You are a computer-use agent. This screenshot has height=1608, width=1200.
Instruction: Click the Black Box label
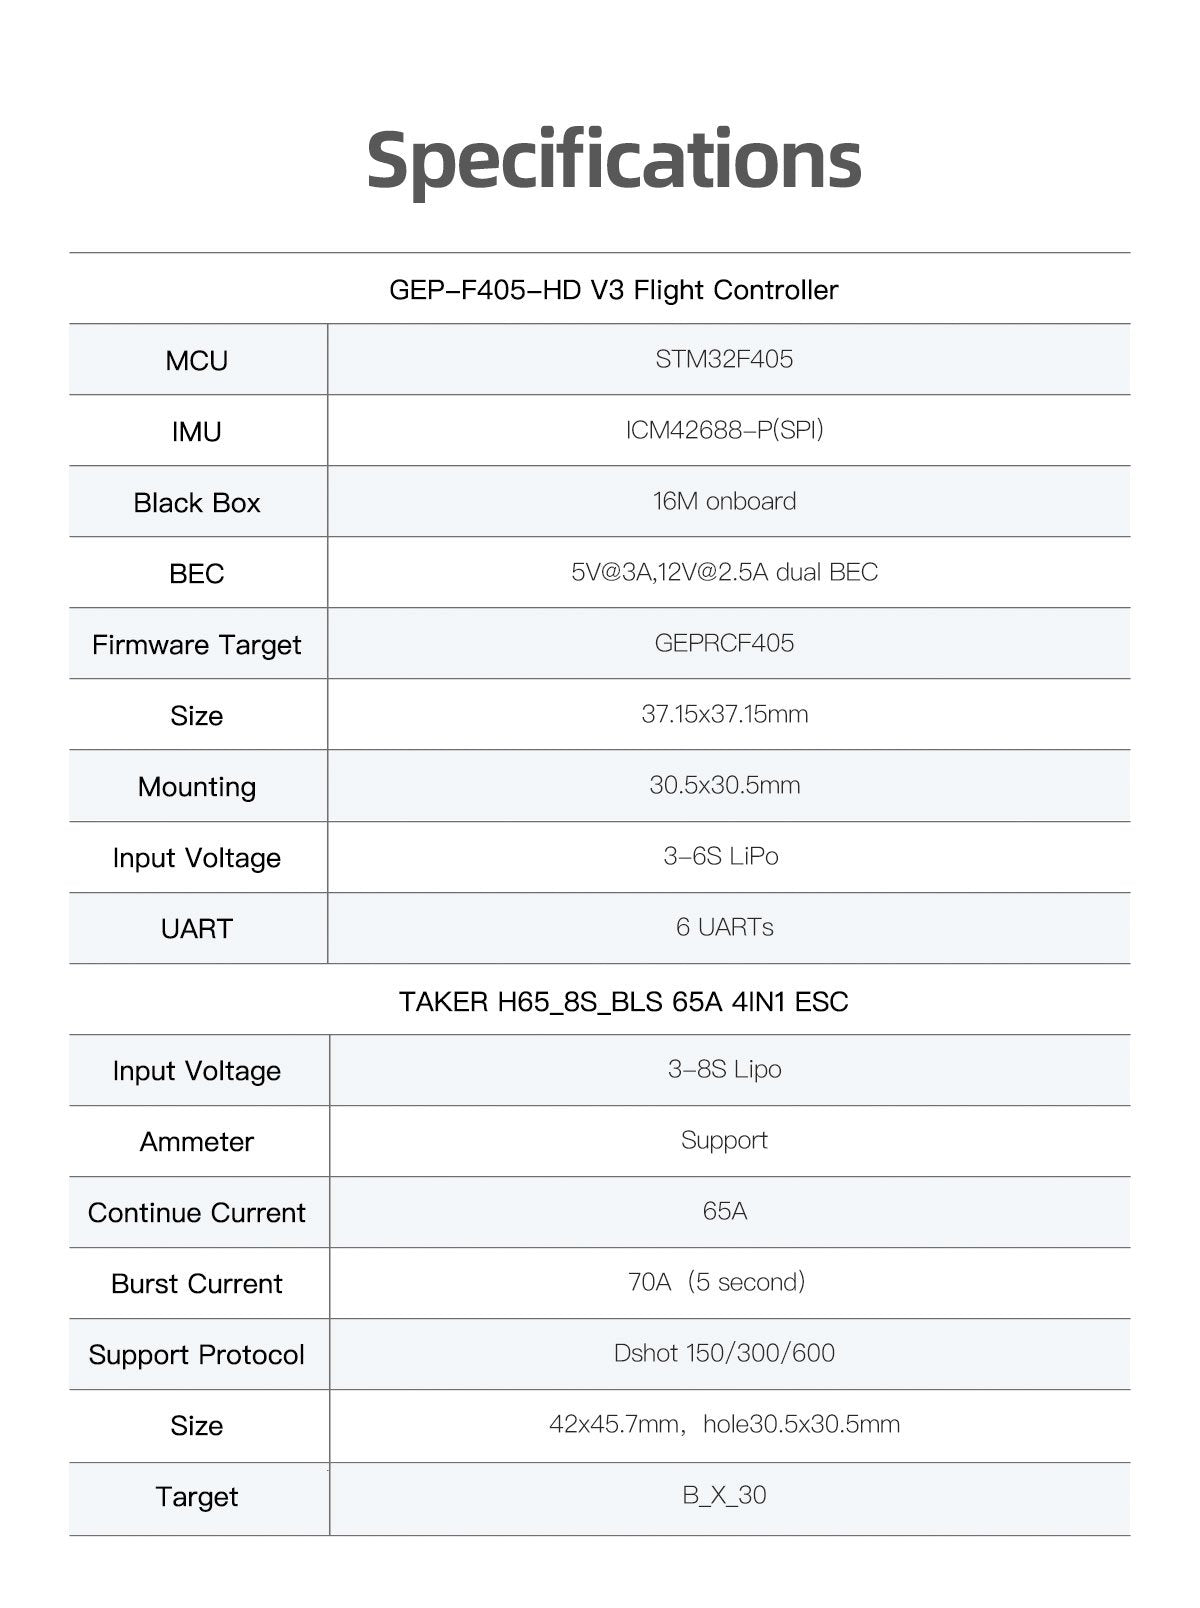197,502
